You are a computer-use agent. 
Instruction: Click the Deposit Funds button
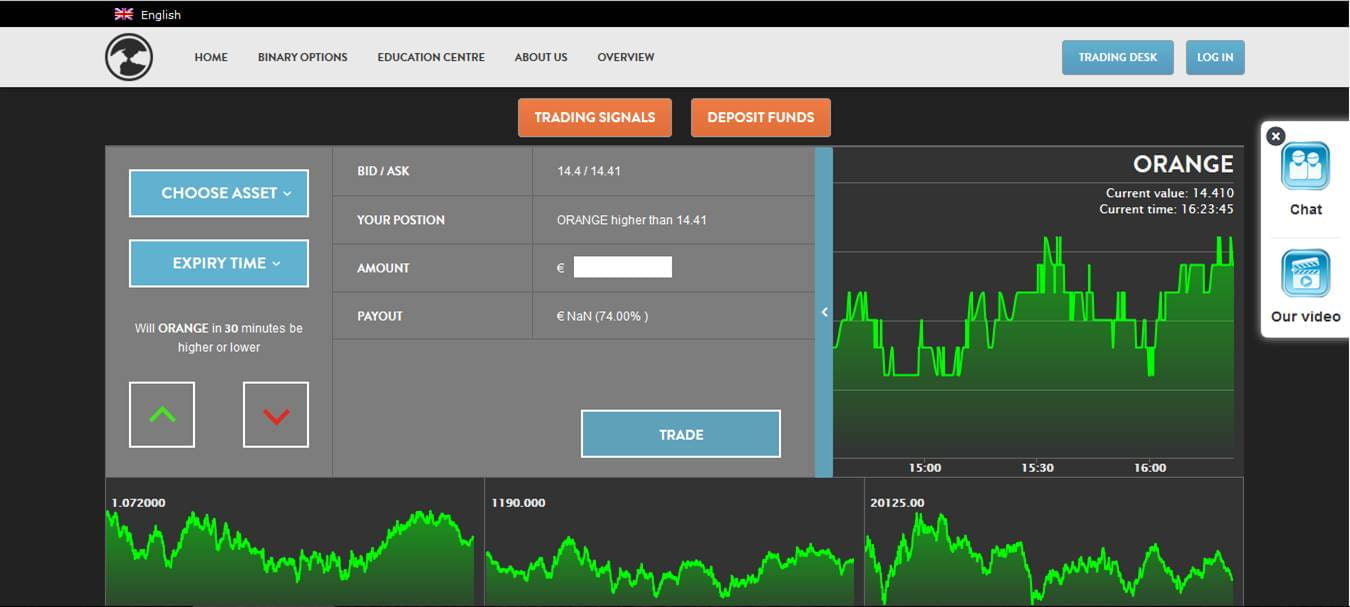click(x=761, y=117)
